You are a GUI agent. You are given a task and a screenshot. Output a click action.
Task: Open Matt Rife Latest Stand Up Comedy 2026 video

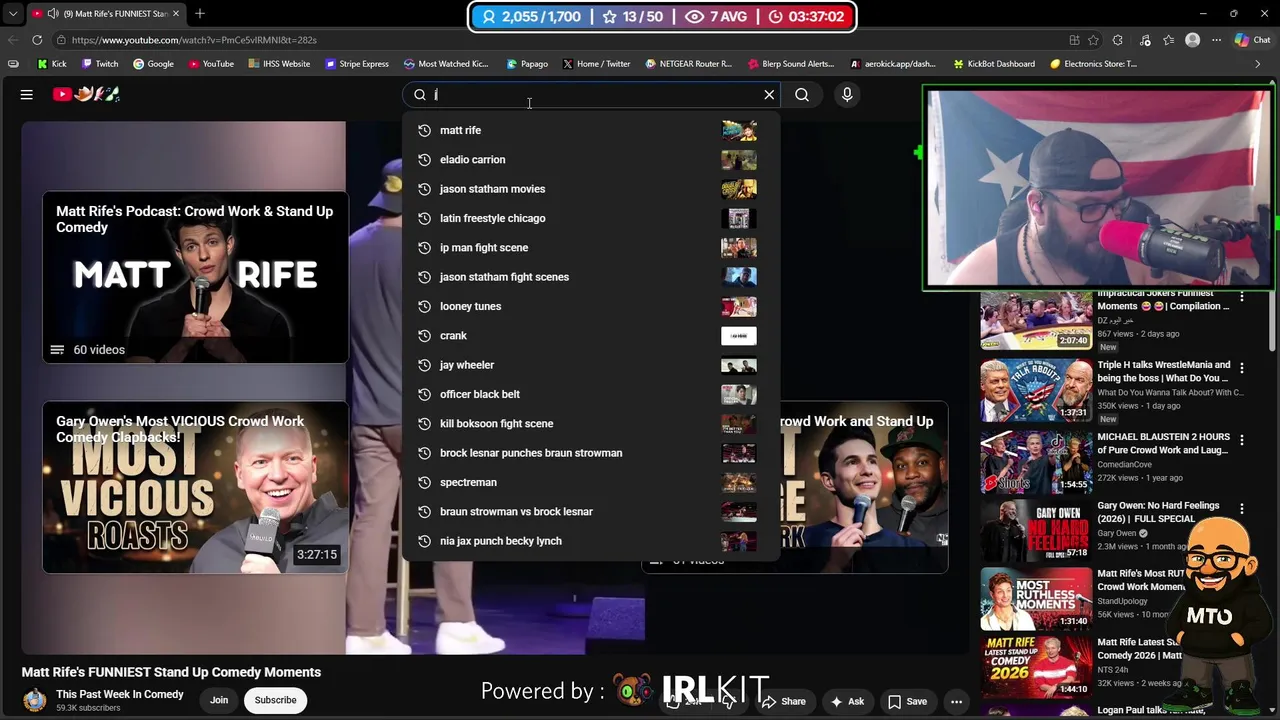[x=1036, y=667]
